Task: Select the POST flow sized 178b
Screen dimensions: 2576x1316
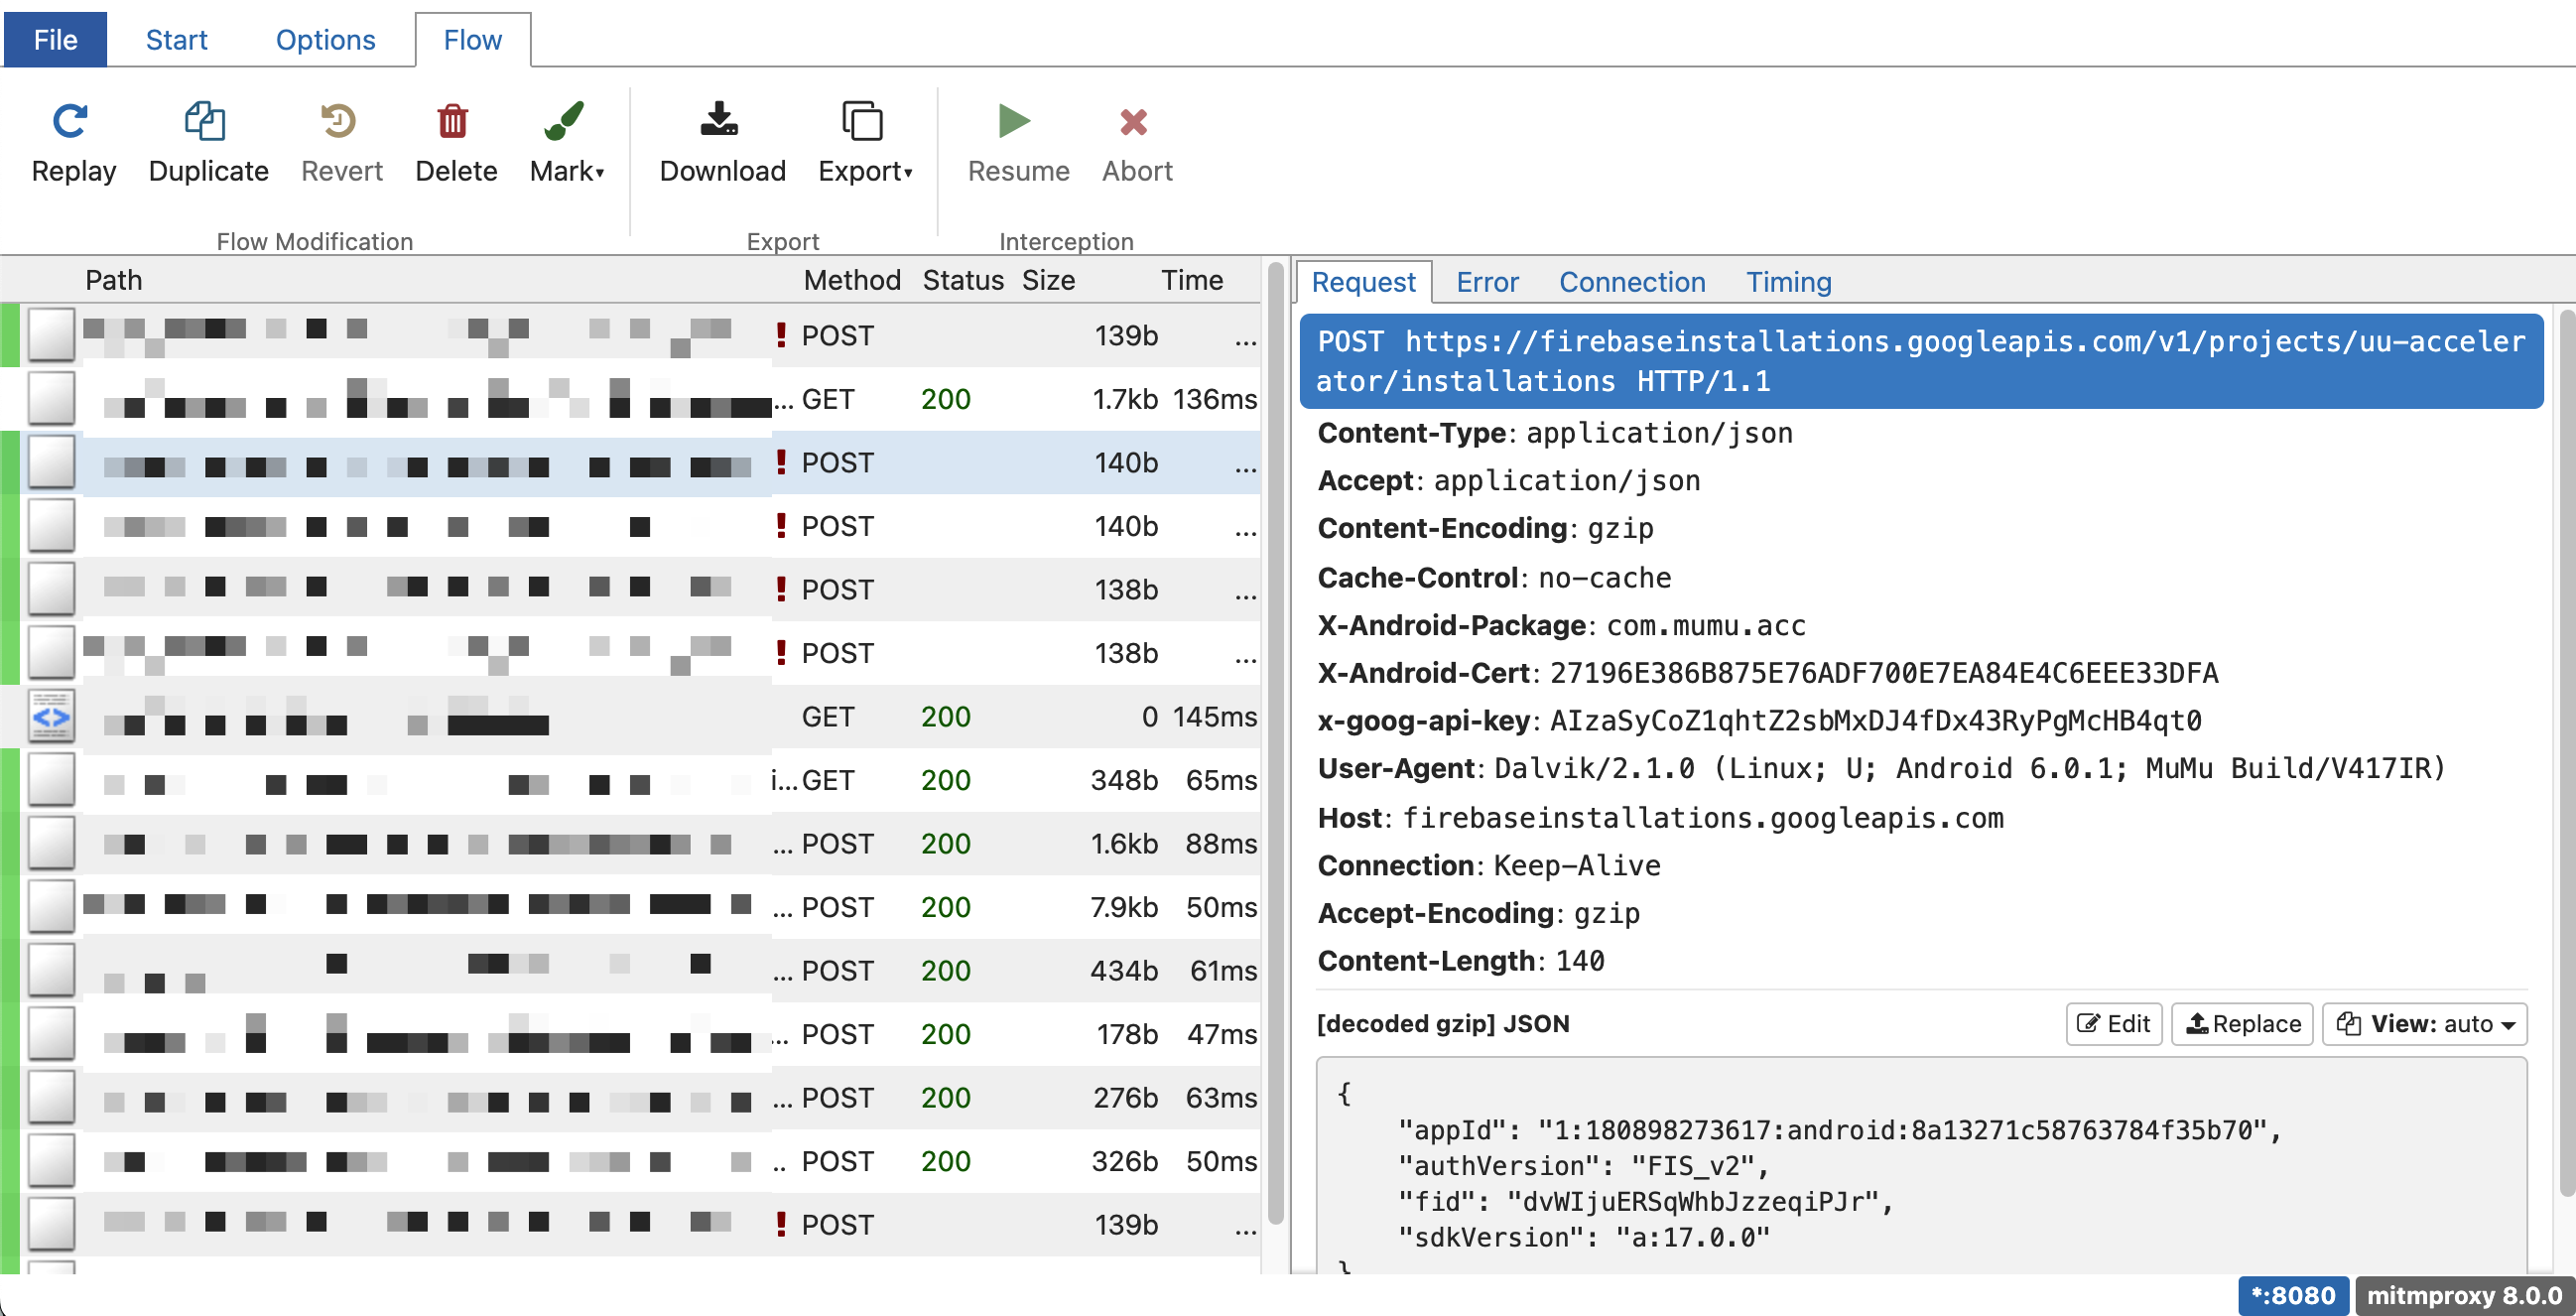Action: pyautogui.click(x=630, y=1034)
